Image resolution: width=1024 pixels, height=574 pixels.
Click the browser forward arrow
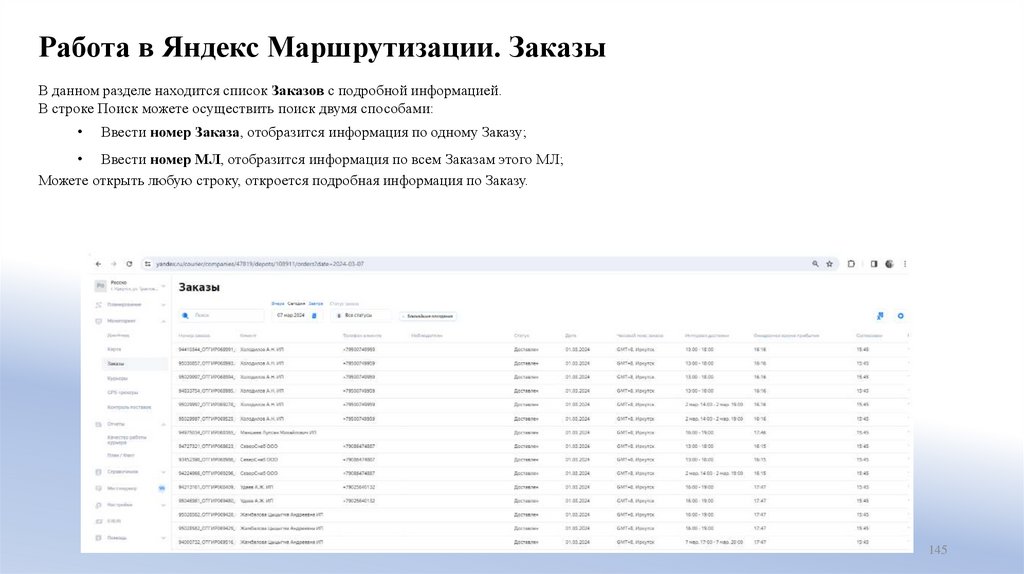(114, 264)
